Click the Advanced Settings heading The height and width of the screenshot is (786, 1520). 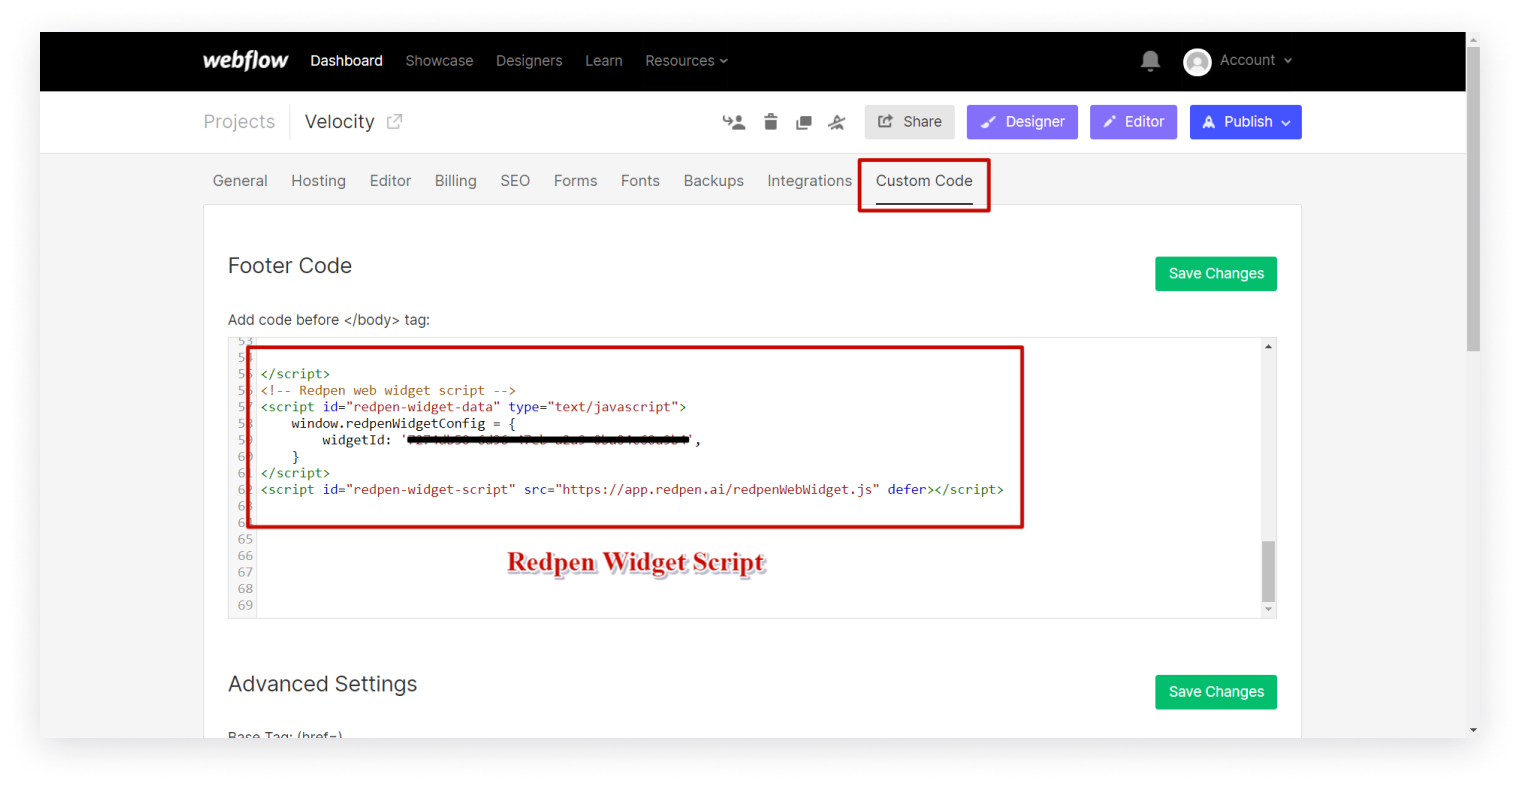pyautogui.click(x=322, y=684)
